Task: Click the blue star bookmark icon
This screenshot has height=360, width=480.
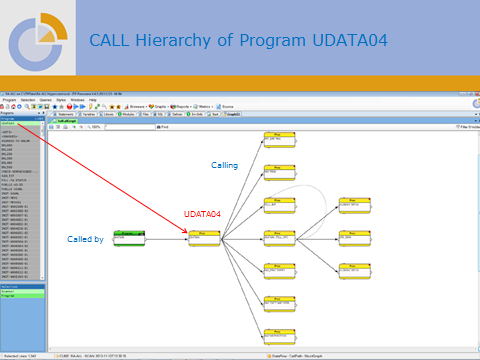Action: click(55, 107)
